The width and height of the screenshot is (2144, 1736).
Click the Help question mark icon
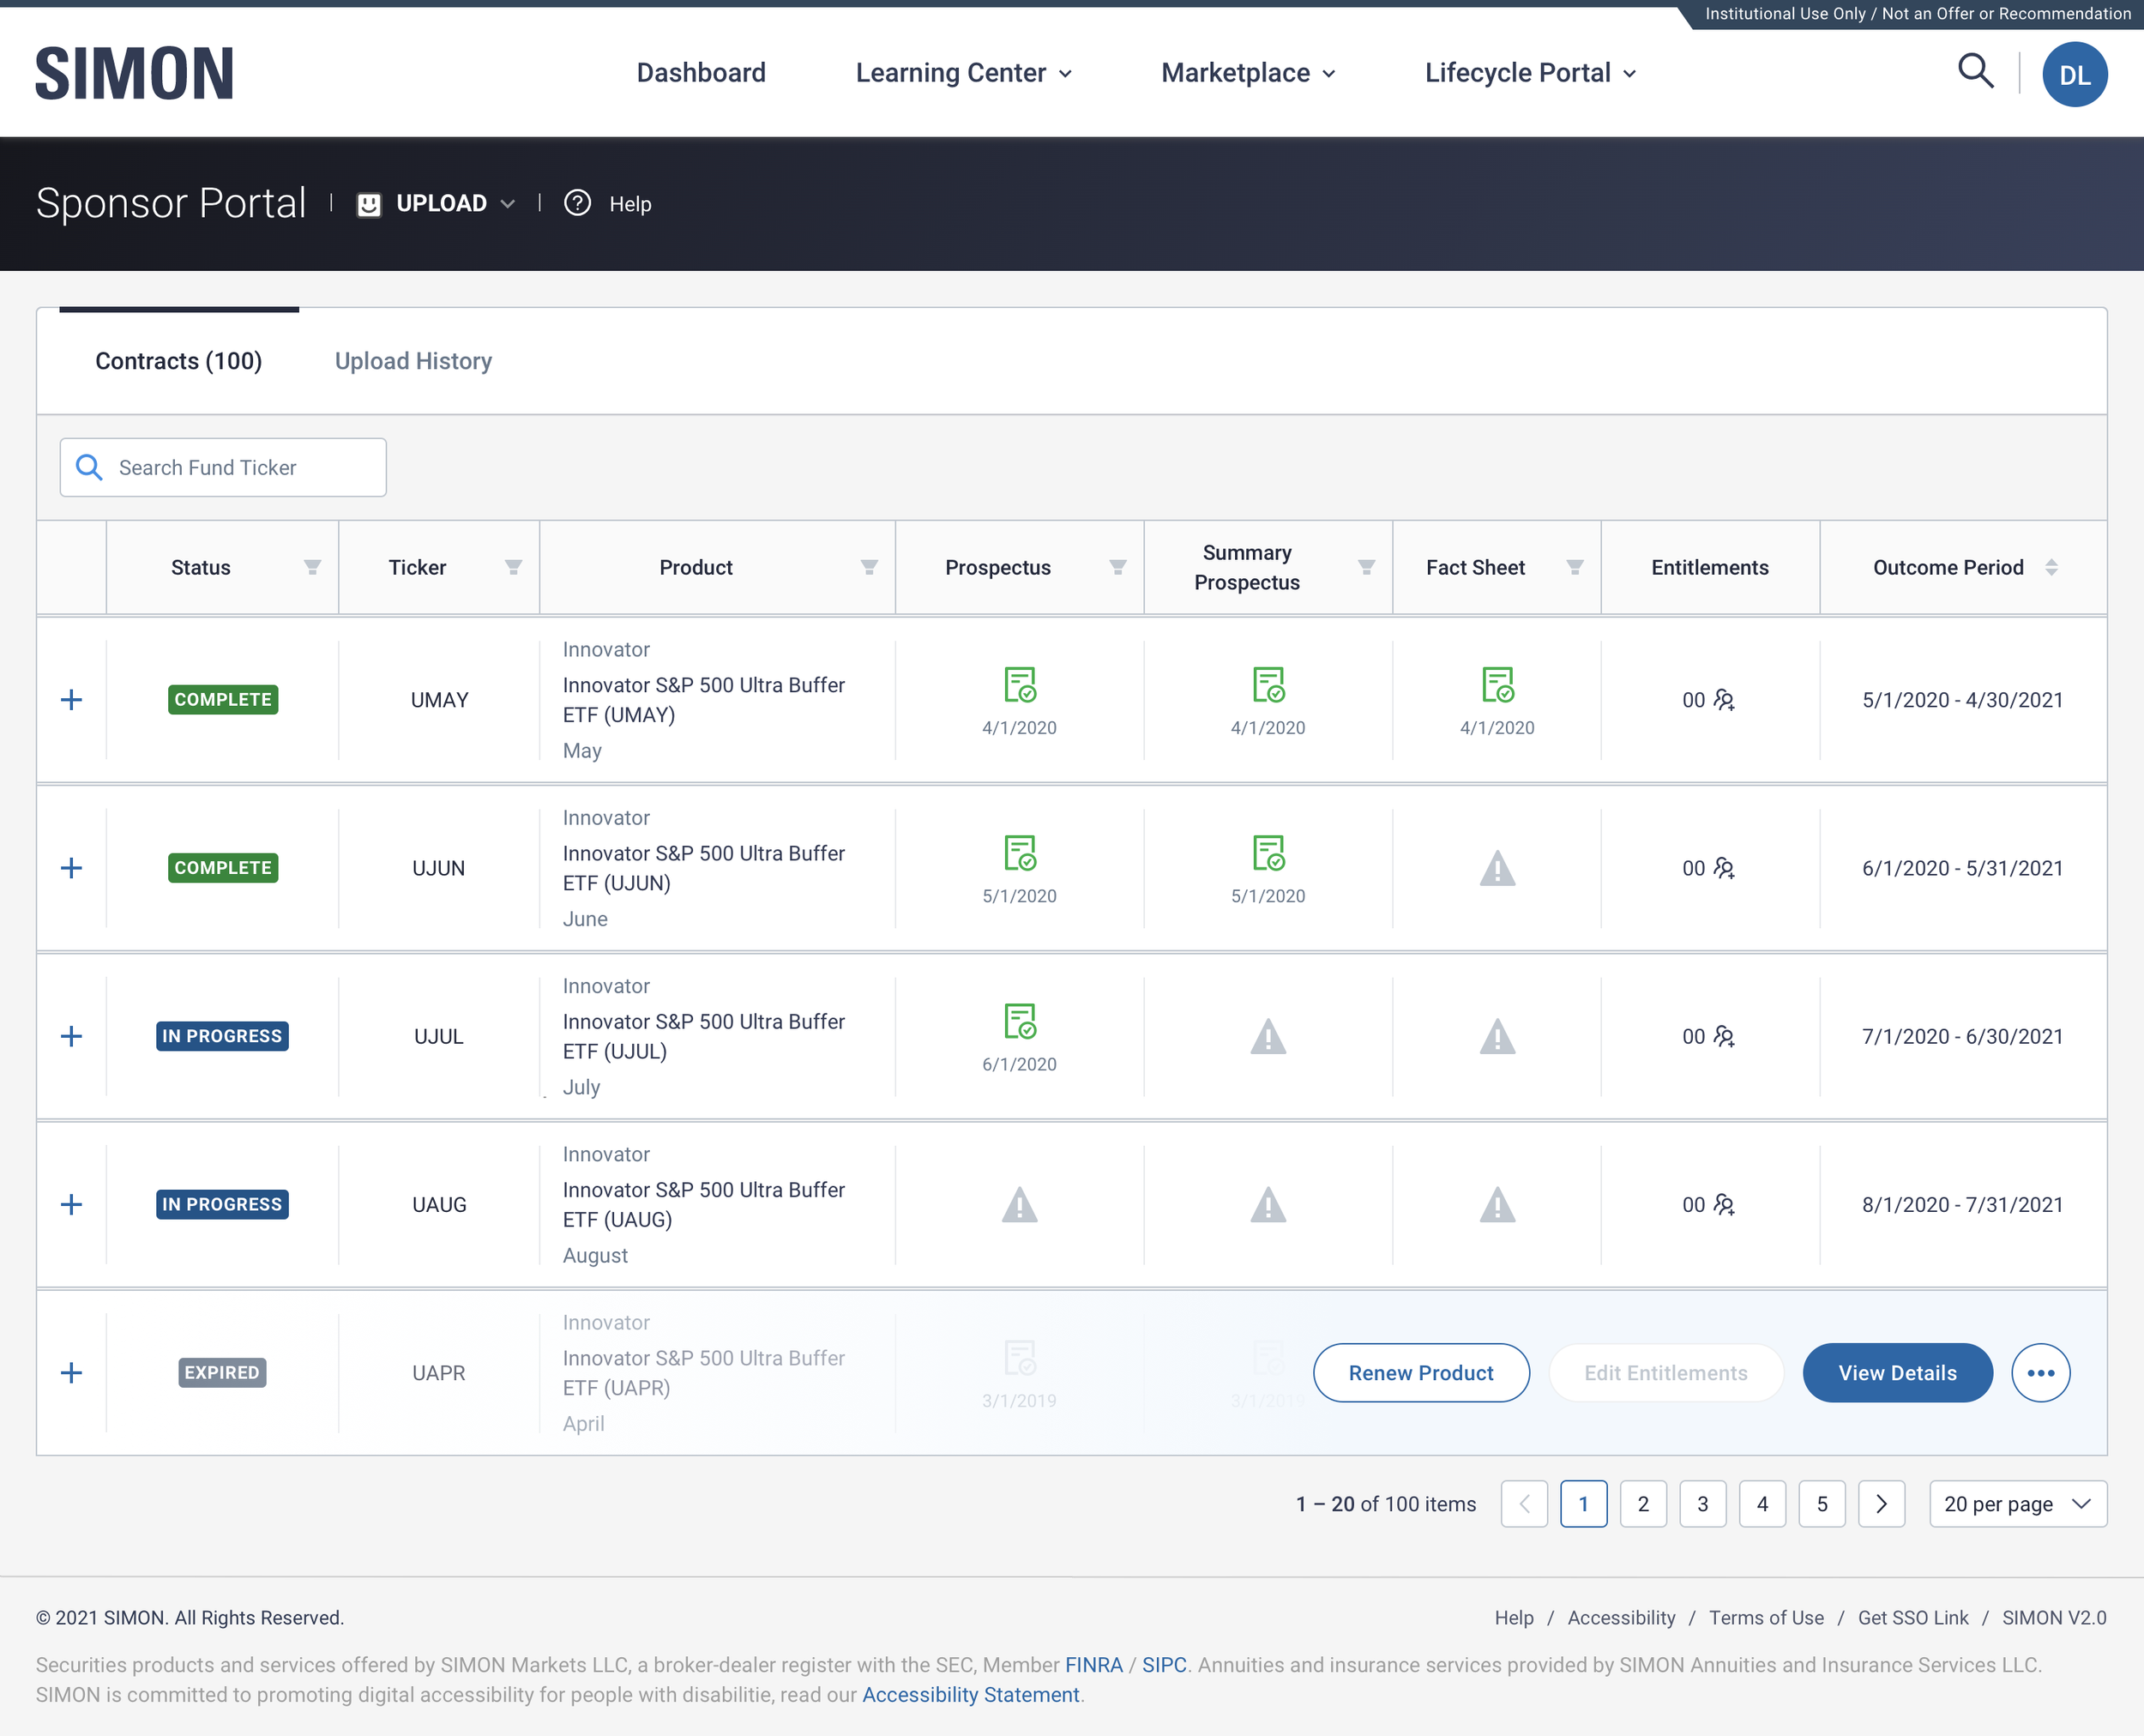[x=577, y=203]
